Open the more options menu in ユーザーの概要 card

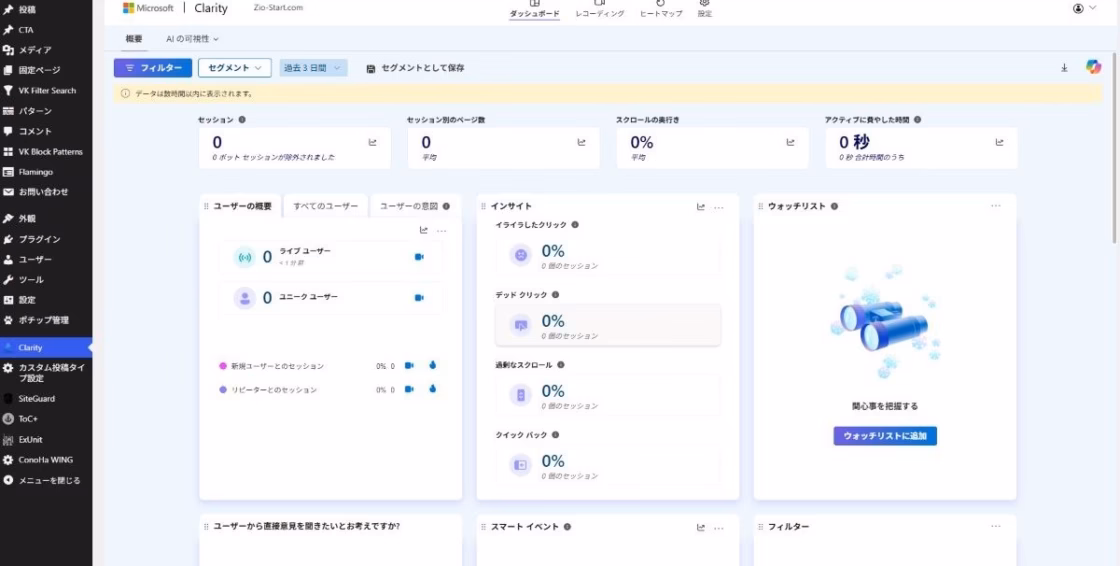pyautogui.click(x=441, y=230)
